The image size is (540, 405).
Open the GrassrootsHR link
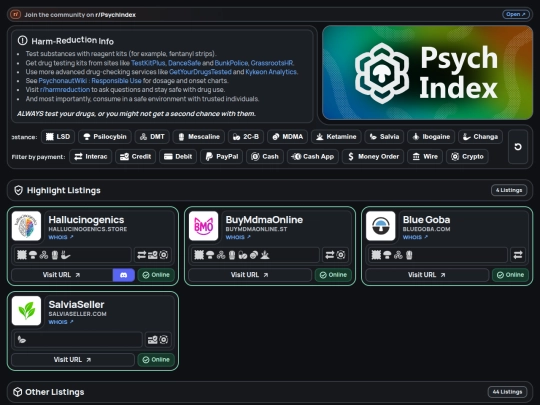(272, 63)
